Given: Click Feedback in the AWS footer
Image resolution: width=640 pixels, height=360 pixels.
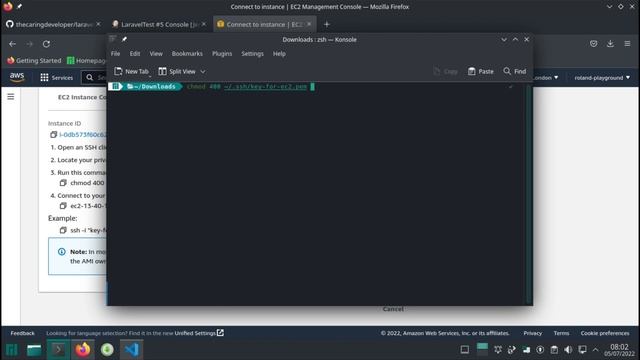Looking at the screenshot, I should pyautogui.click(x=22, y=333).
